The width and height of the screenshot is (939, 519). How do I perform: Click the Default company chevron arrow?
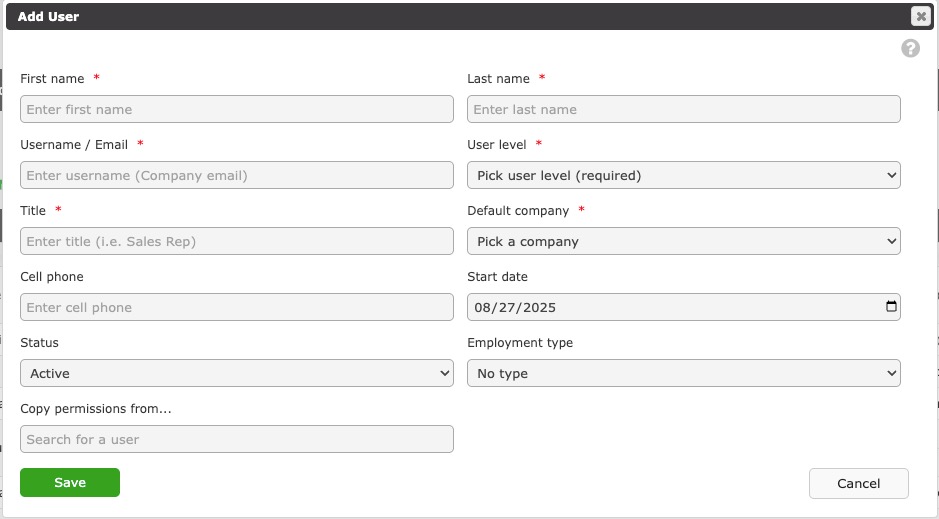tap(891, 241)
